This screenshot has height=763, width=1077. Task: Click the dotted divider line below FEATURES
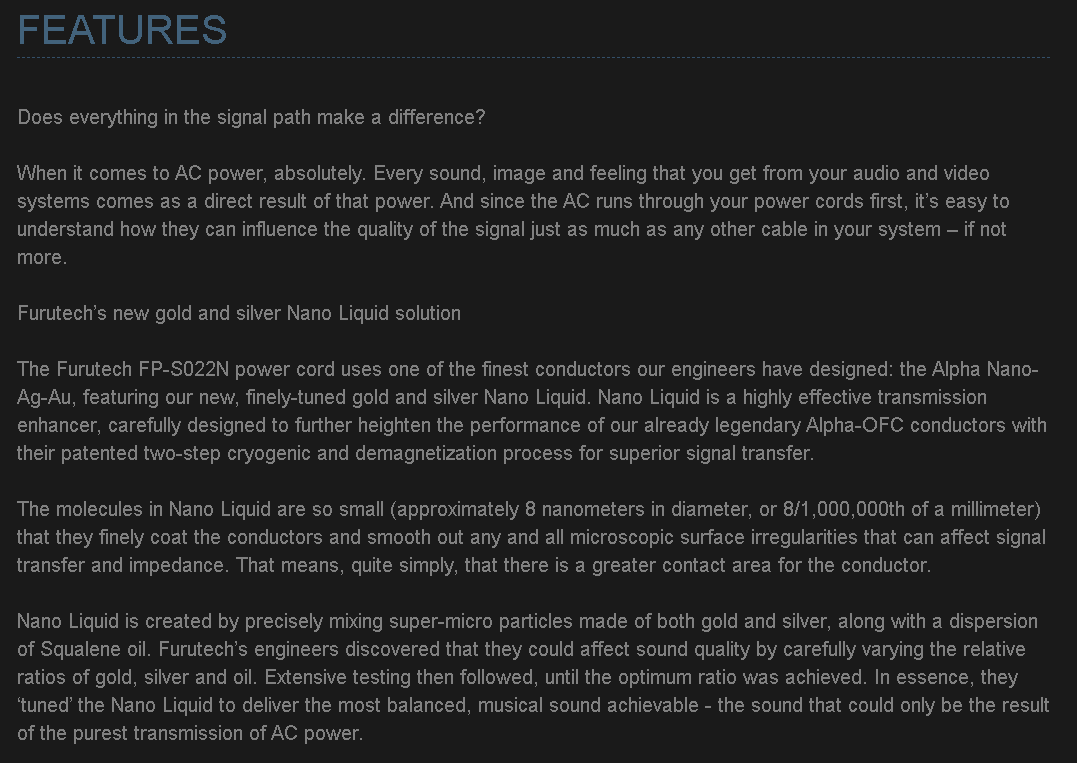coord(533,58)
